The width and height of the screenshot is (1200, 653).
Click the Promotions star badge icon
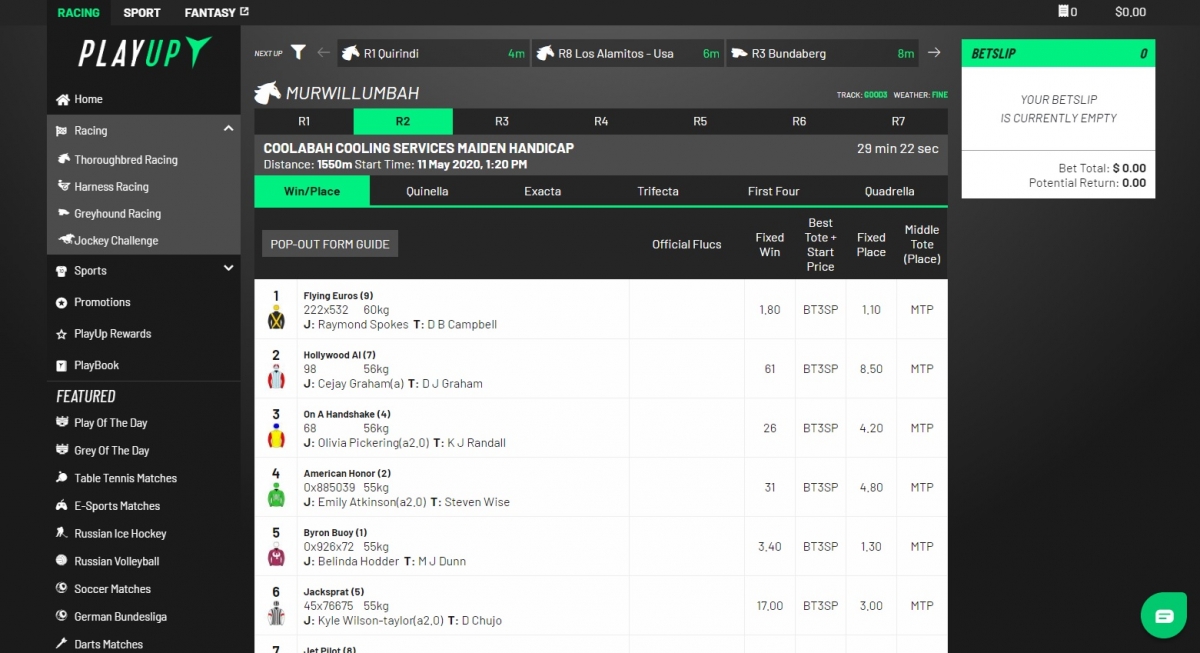[x=63, y=302]
